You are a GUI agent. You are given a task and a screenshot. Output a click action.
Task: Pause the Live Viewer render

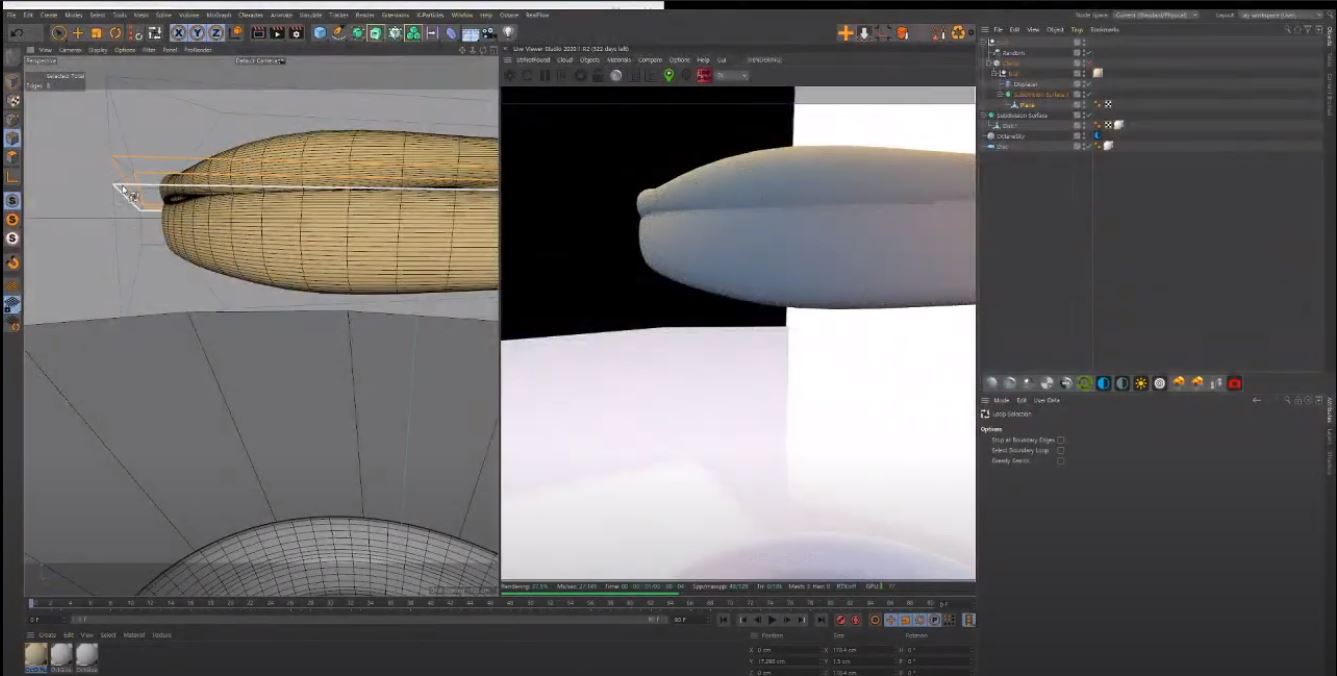point(545,75)
